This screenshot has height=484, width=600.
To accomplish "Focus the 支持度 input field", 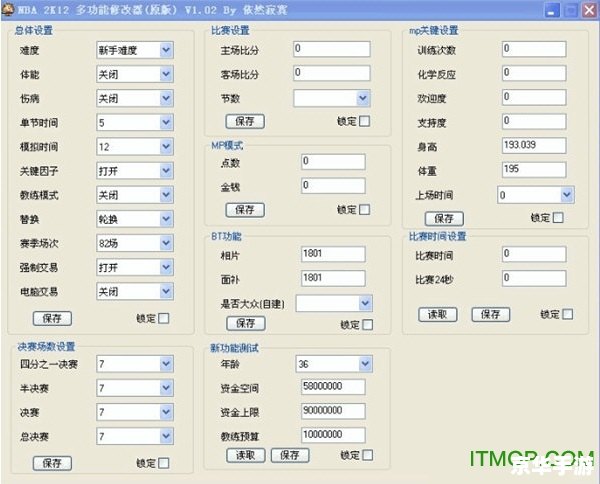I will (534, 121).
